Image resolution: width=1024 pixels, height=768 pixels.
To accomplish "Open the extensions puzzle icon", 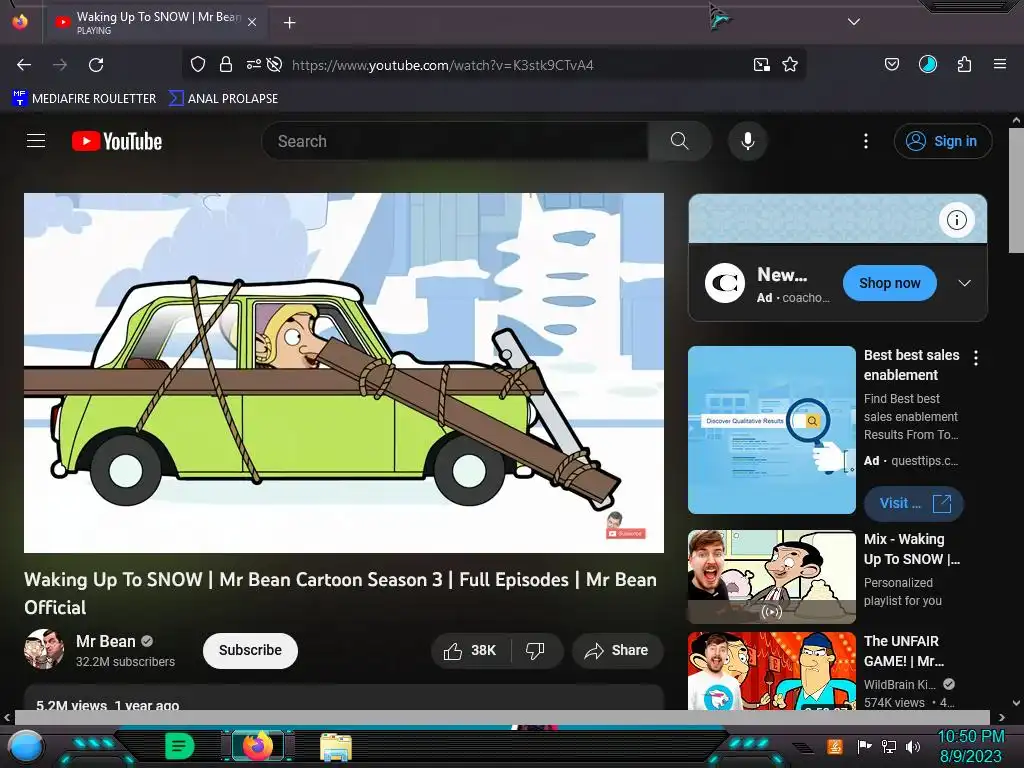I will 964,64.
